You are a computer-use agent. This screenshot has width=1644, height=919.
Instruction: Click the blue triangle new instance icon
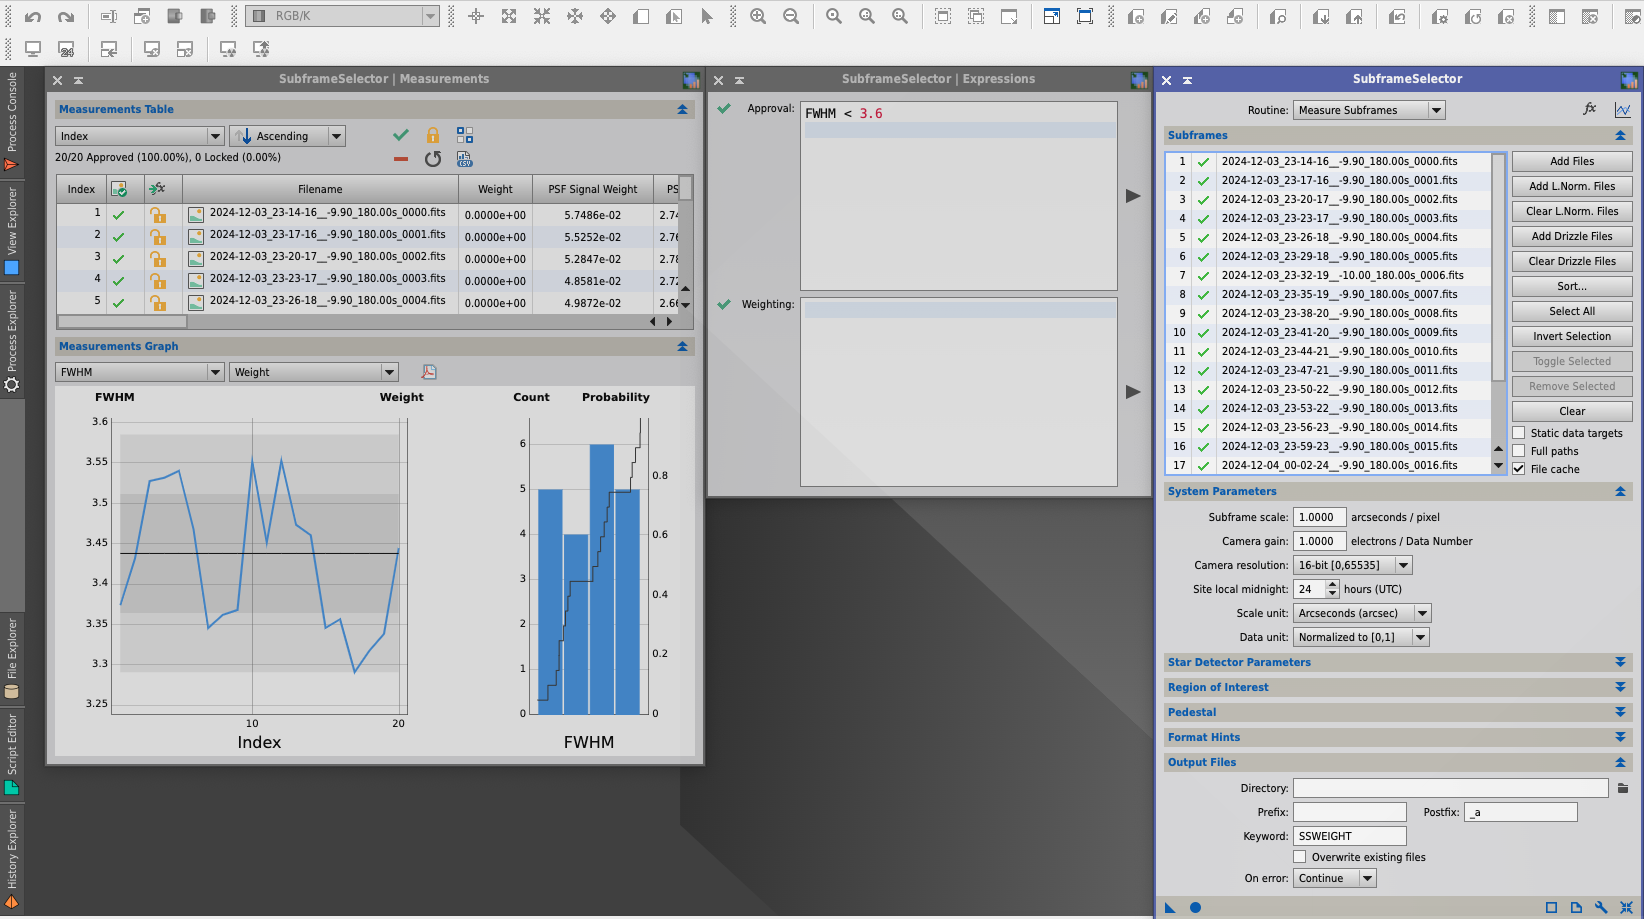point(1170,907)
